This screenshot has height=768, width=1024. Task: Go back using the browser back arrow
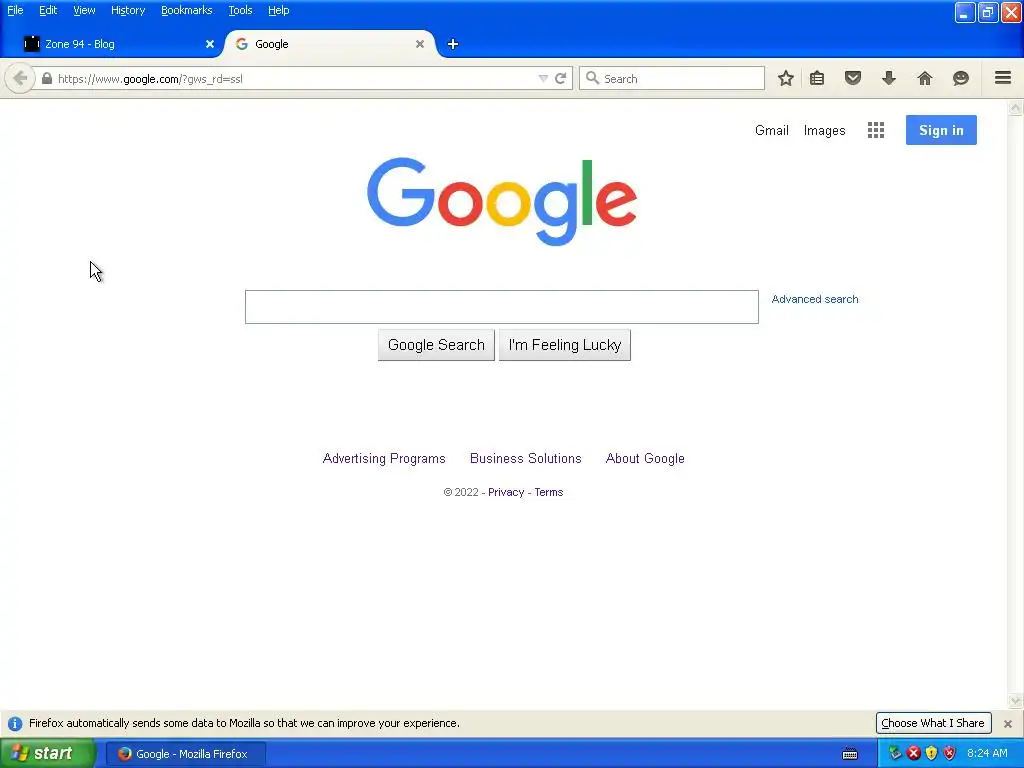tap(20, 79)
